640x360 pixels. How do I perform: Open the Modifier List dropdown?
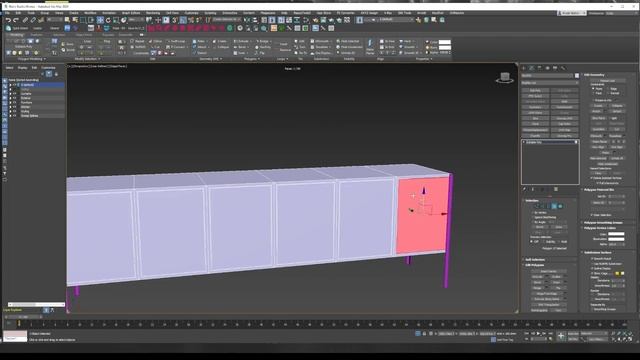550,83
